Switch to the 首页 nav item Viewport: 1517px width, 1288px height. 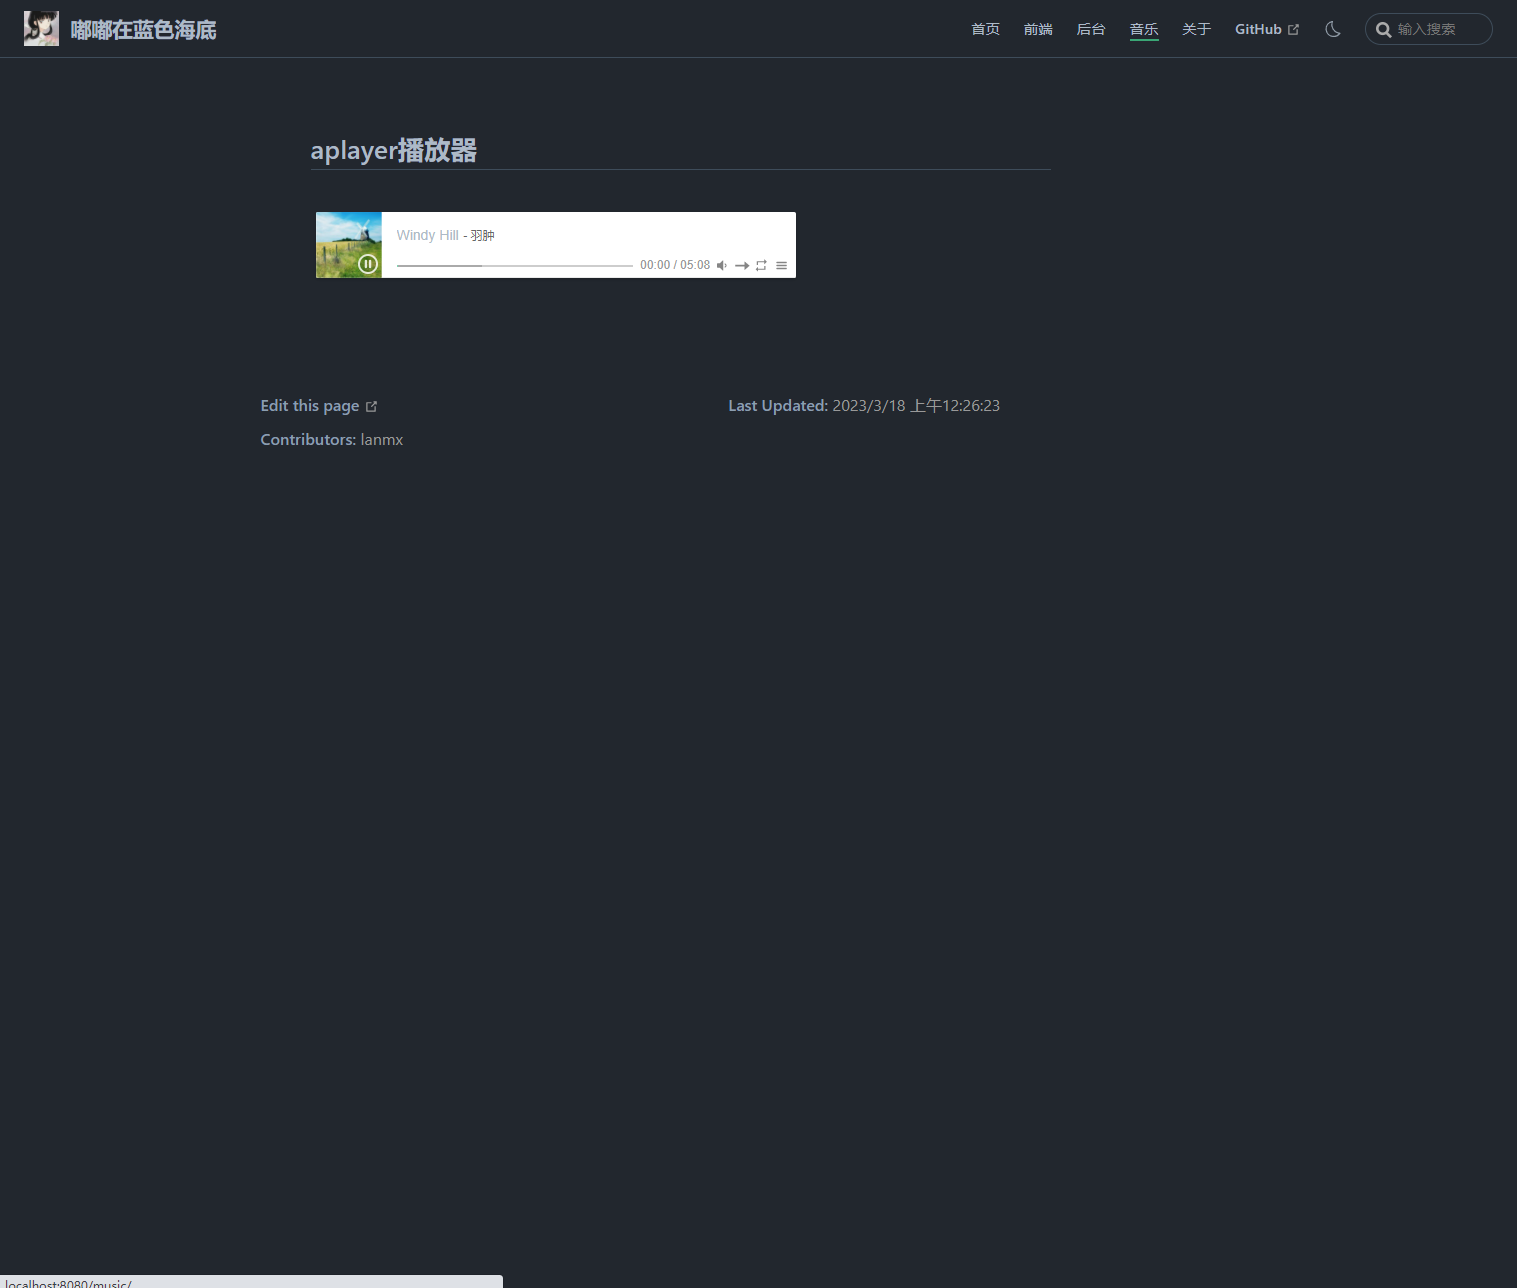click(x=984, y=29)
